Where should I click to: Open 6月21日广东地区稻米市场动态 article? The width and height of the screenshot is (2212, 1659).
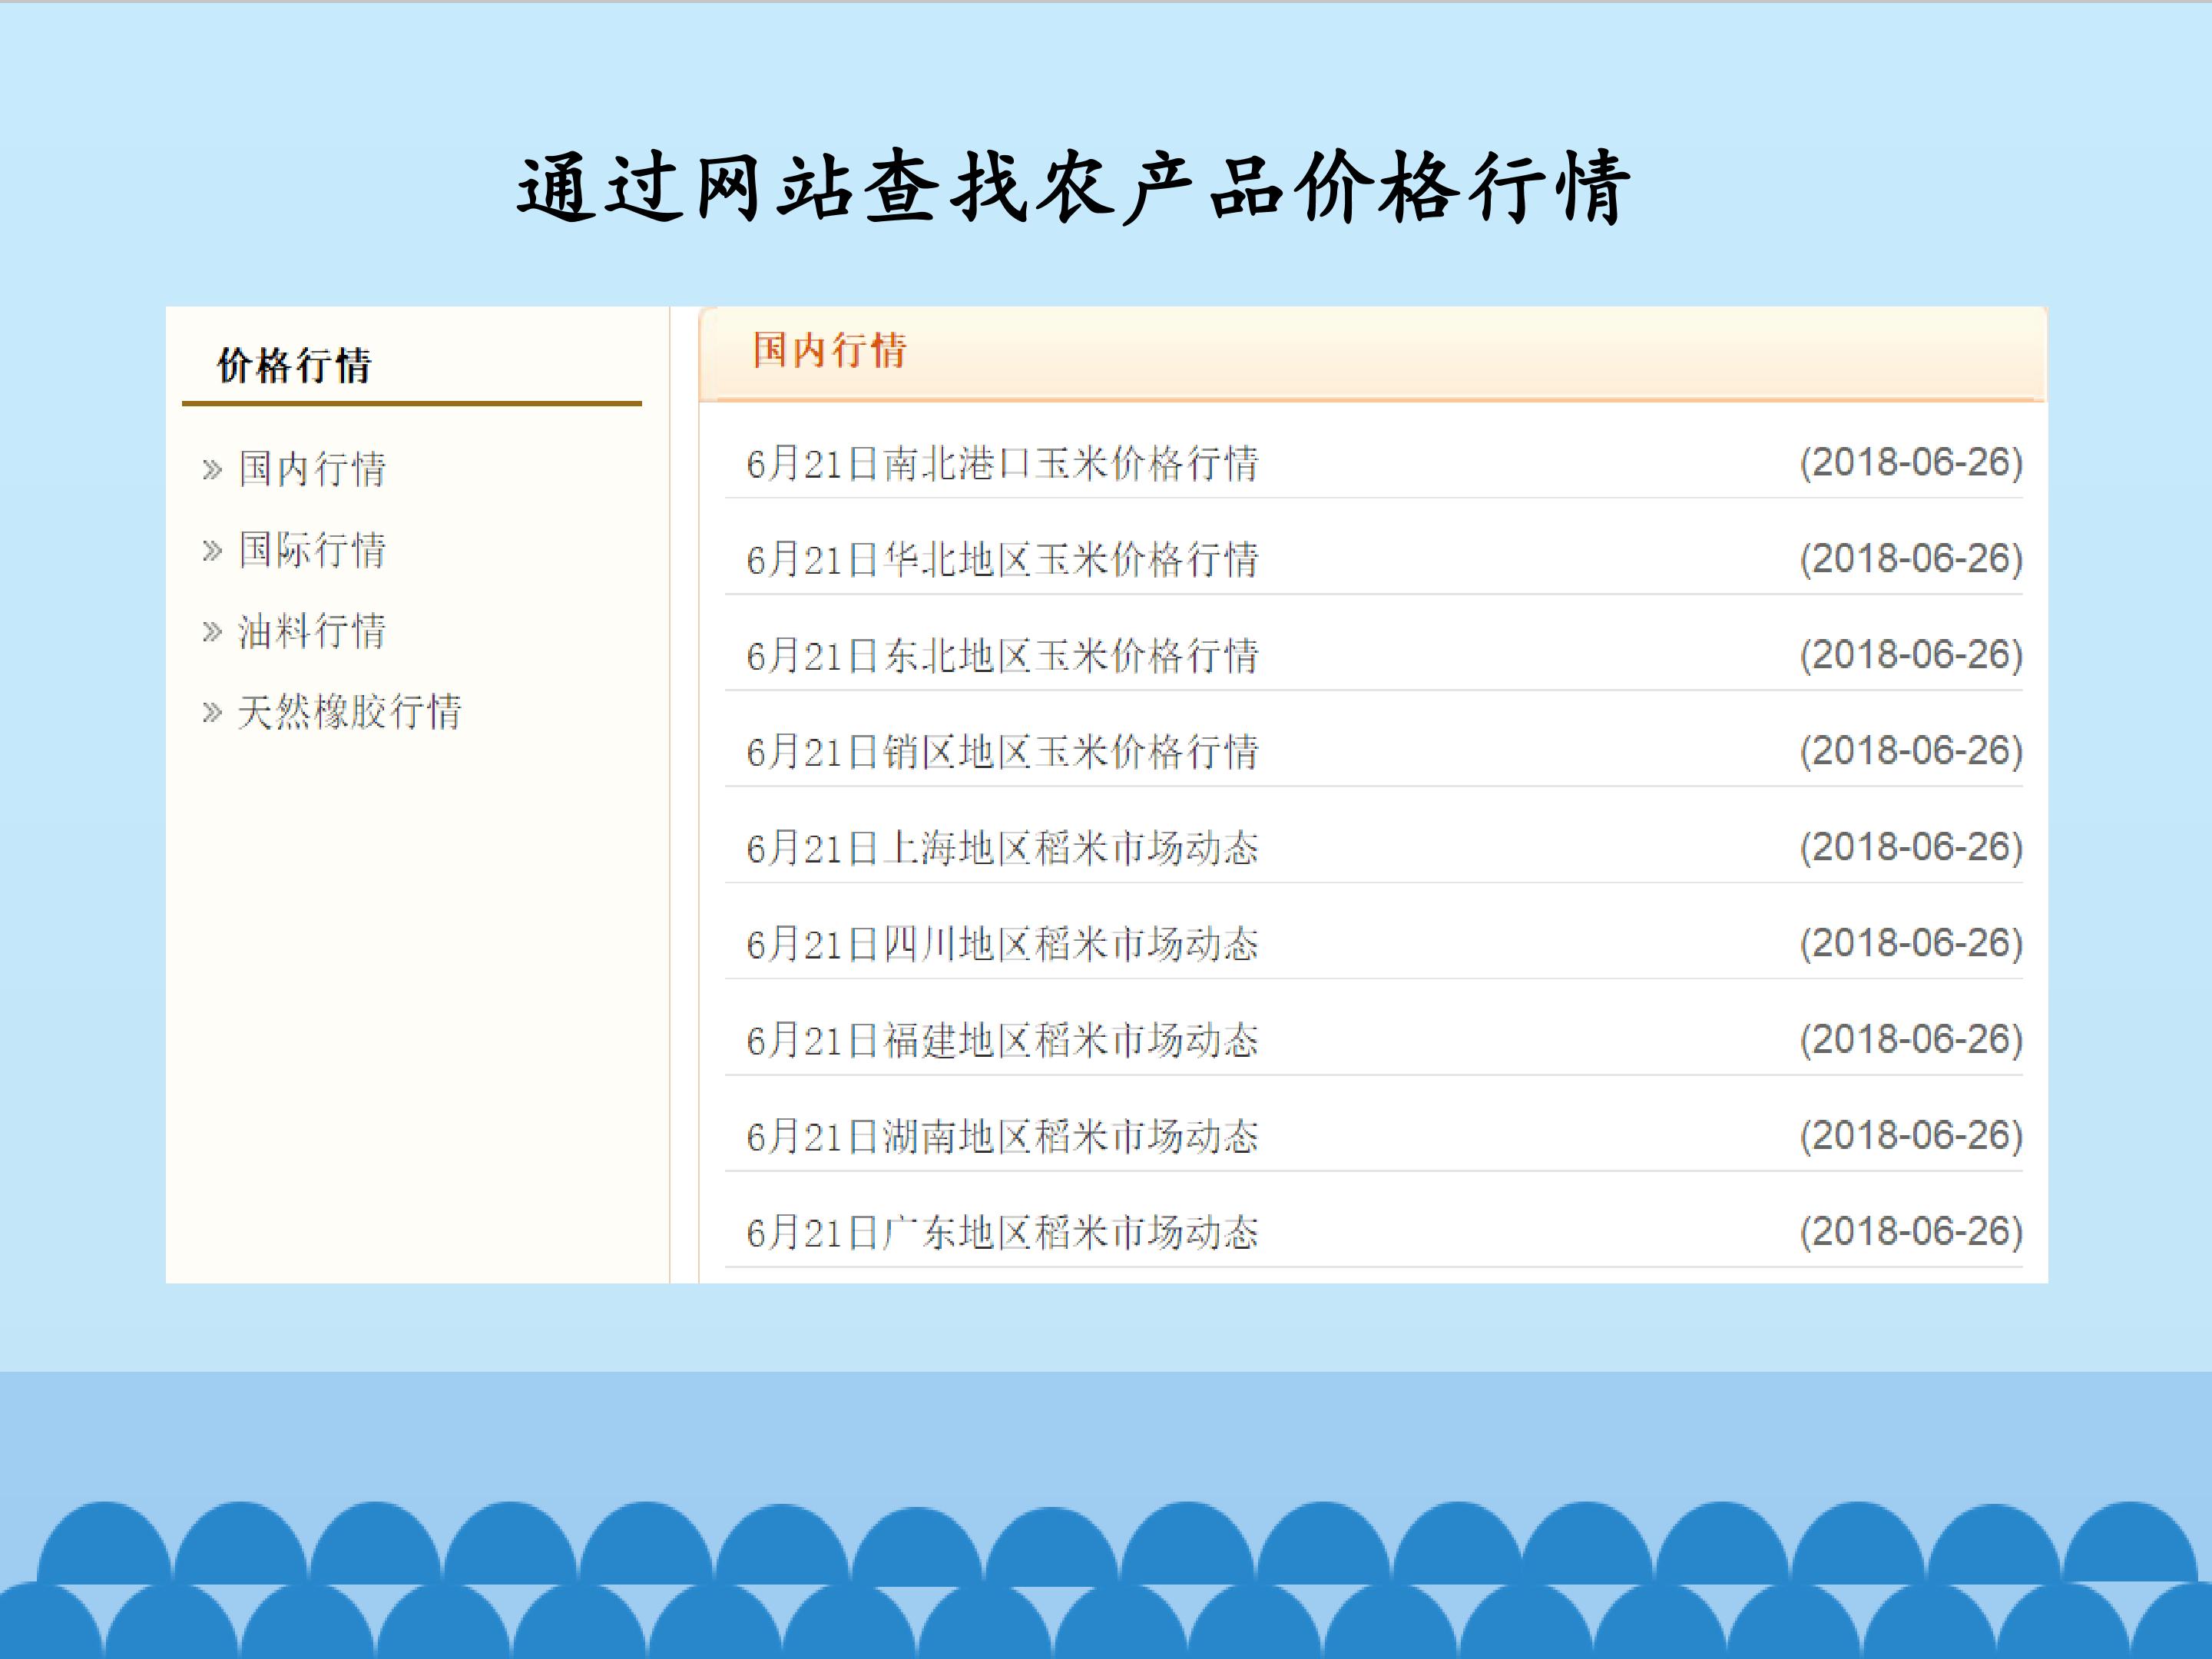tap(1002, 1233)
